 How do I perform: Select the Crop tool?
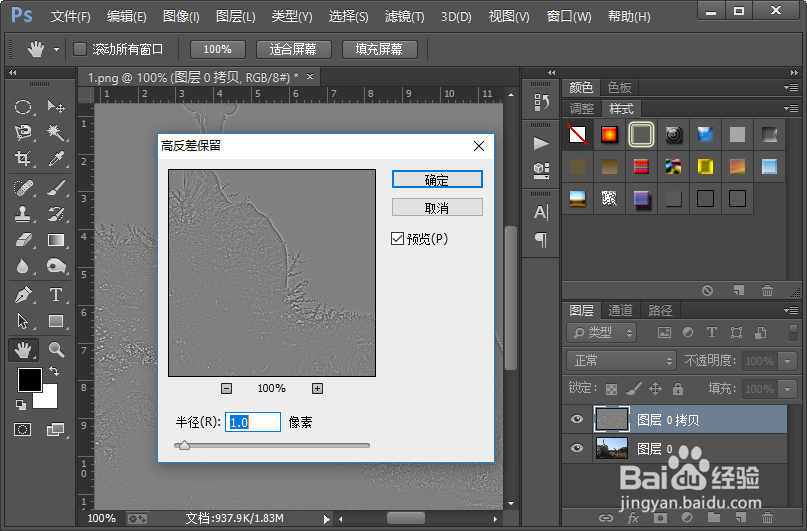[x=23, y=158]
